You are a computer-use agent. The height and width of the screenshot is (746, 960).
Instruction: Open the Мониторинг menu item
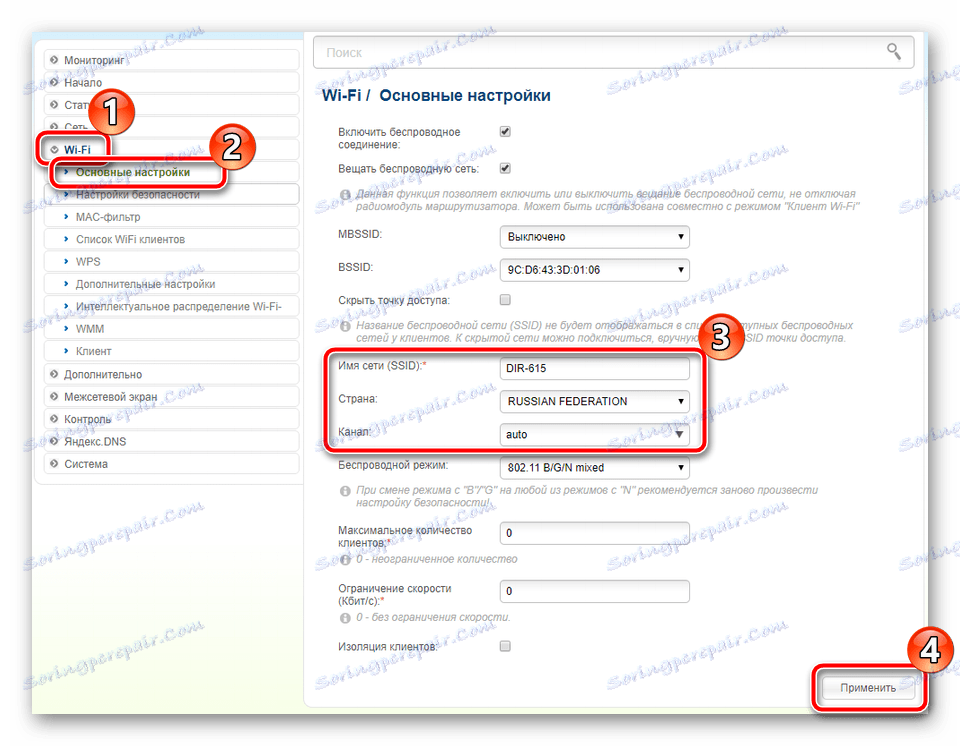coord(171,60)
